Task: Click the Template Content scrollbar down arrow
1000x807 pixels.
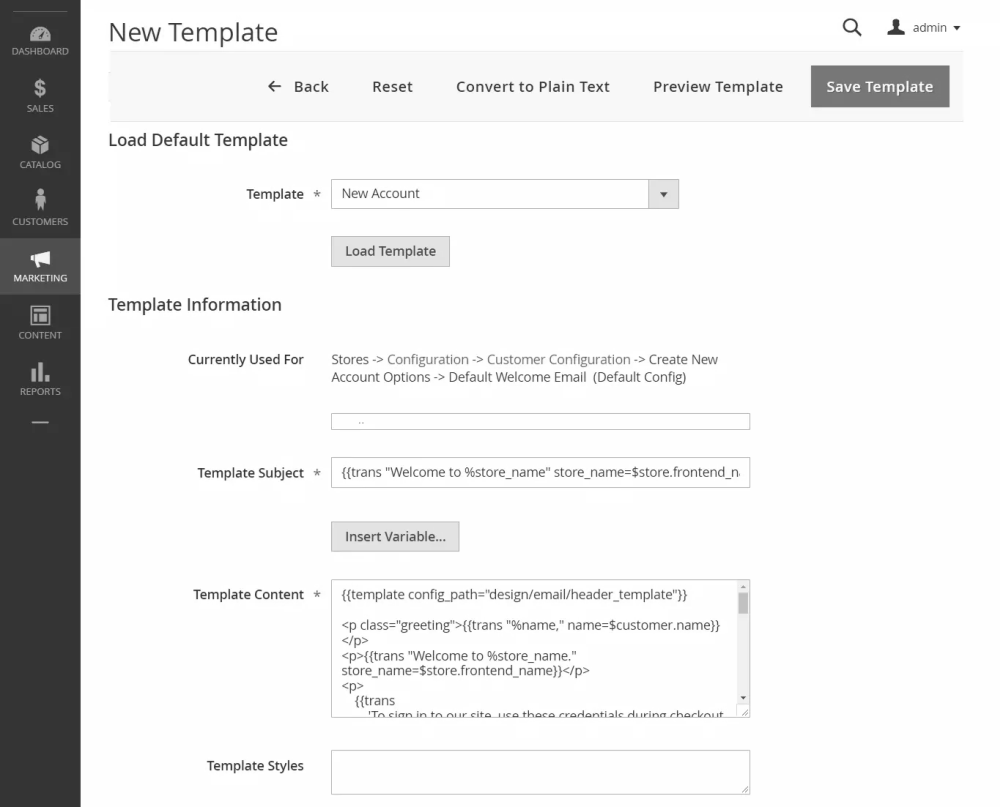Action: click(x=743, y=697)
